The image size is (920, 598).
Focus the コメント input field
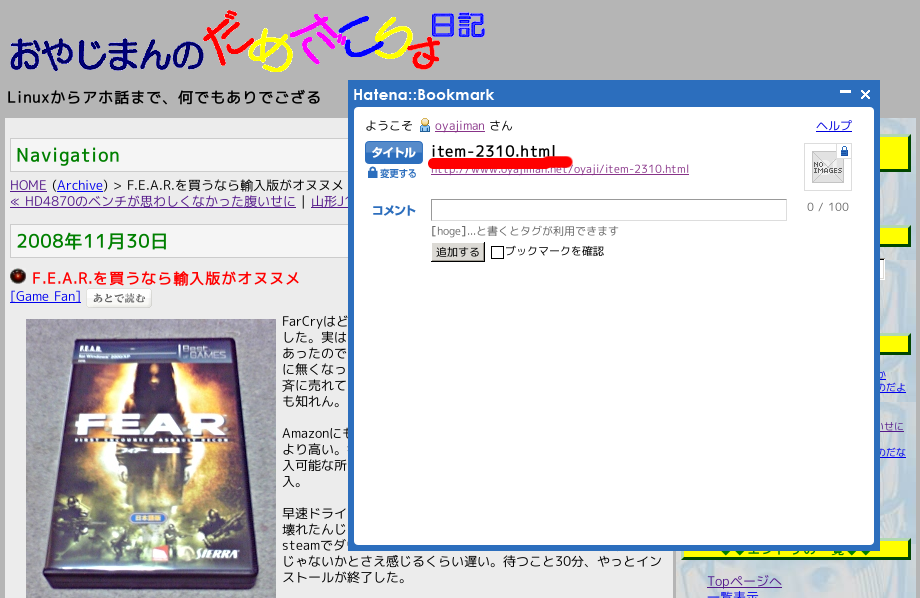[x=608, y=210]
